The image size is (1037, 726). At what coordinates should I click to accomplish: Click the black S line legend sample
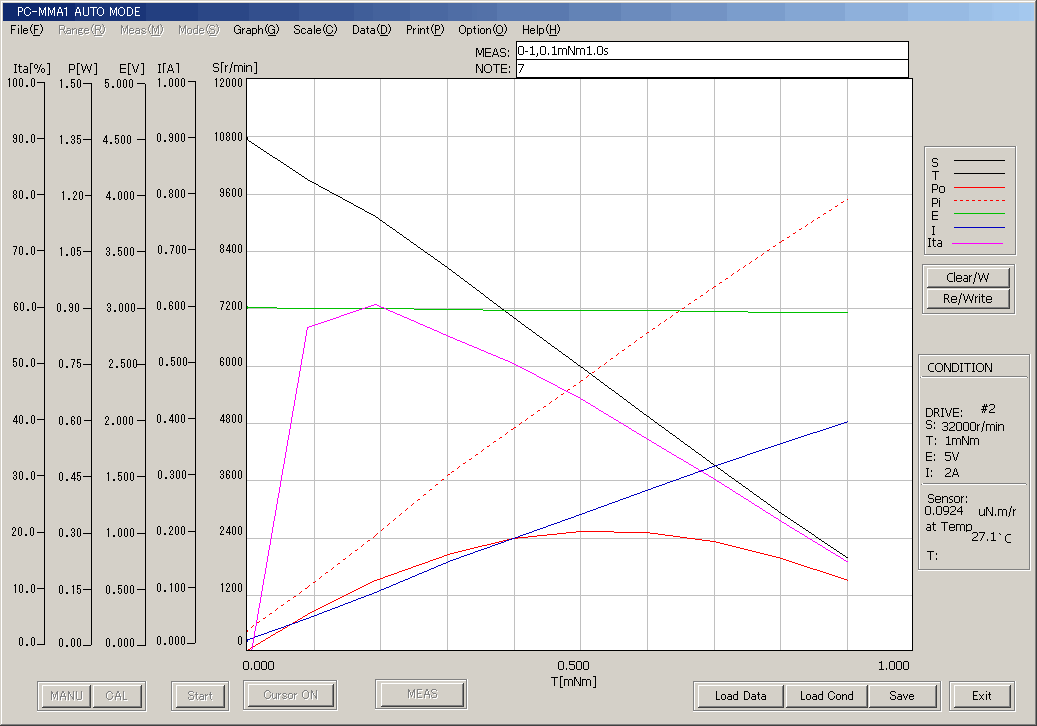[979, 161]
